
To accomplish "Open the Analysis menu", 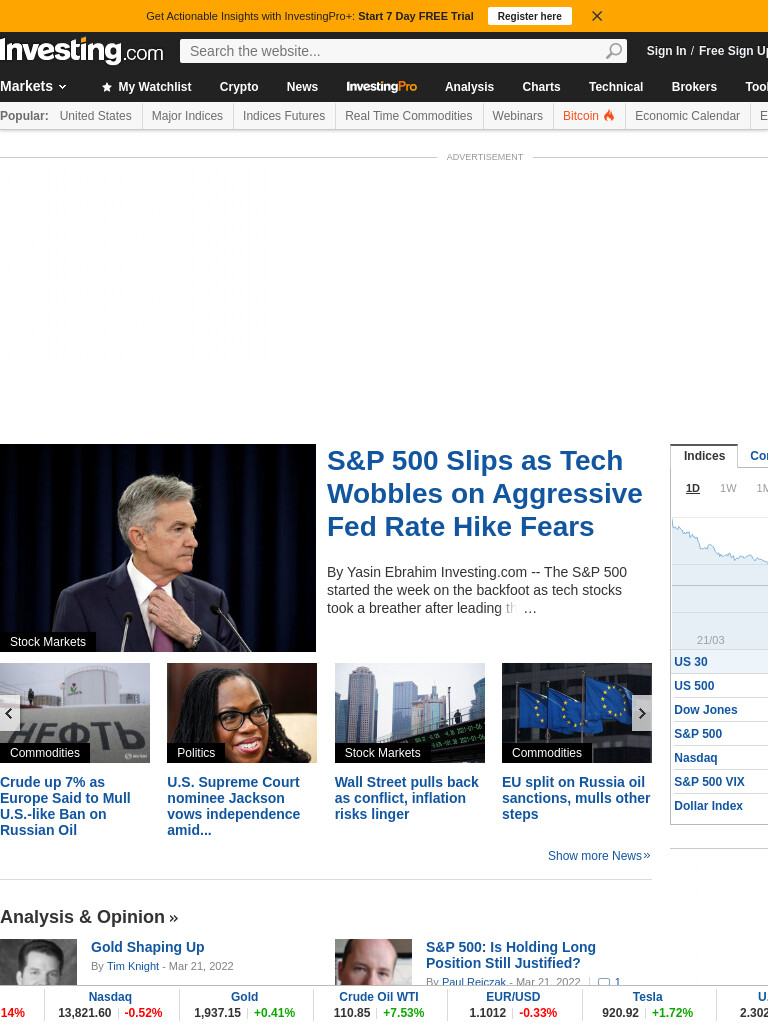I will 470,87.
